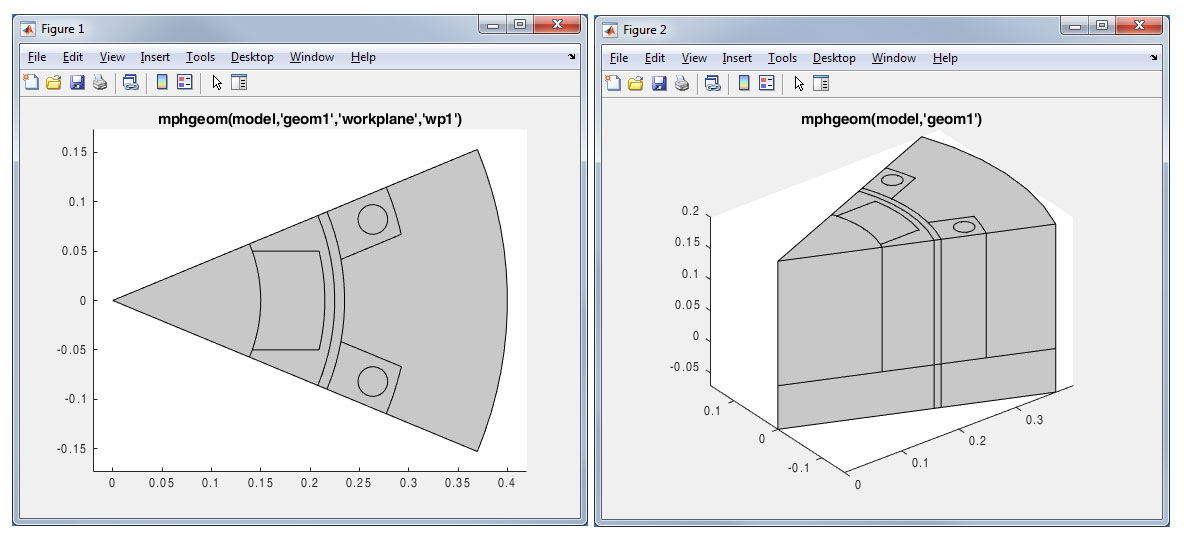
Task: Click Help in Figure 2 menu bar
Action: (x=945, y=58)
